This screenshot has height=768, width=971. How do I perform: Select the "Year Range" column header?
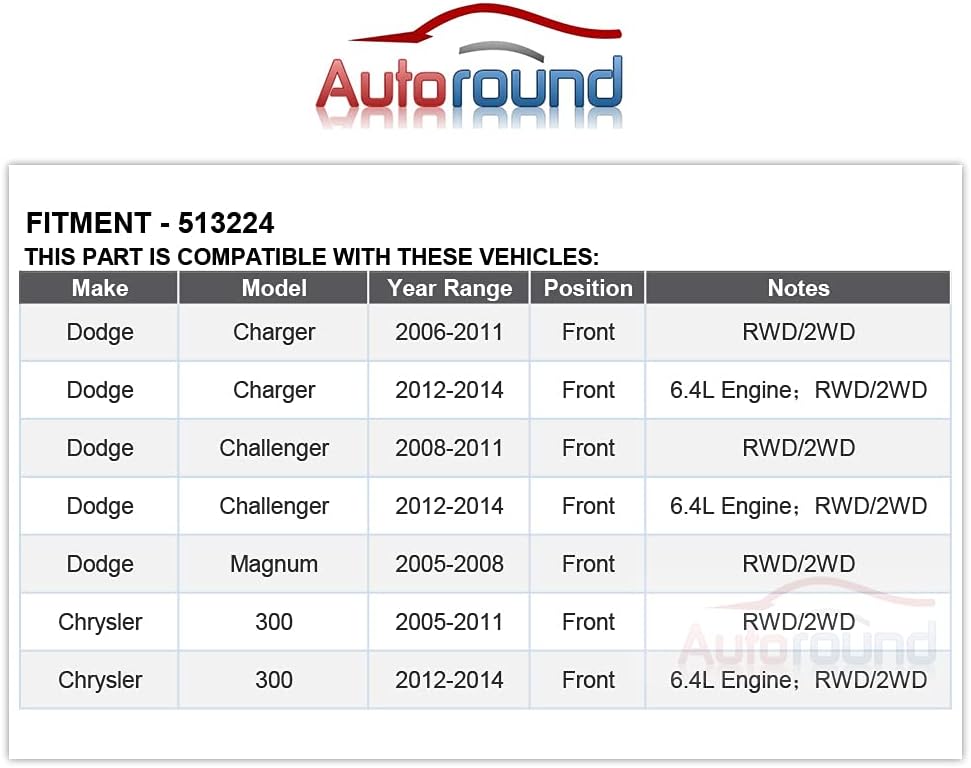[449, 288]
